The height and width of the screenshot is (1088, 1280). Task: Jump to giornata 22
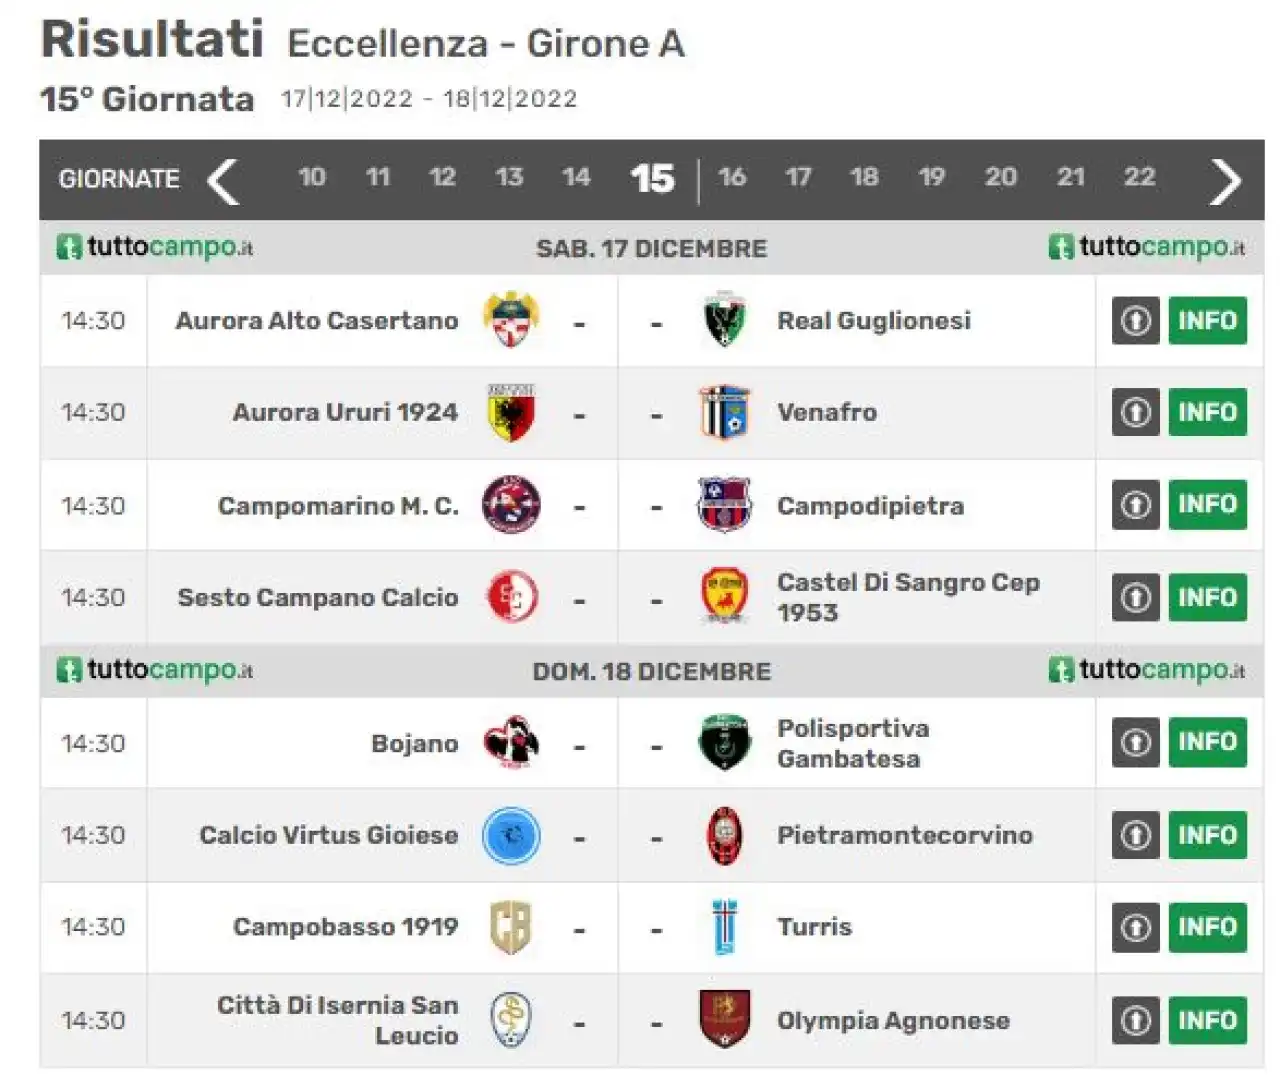1139,177
